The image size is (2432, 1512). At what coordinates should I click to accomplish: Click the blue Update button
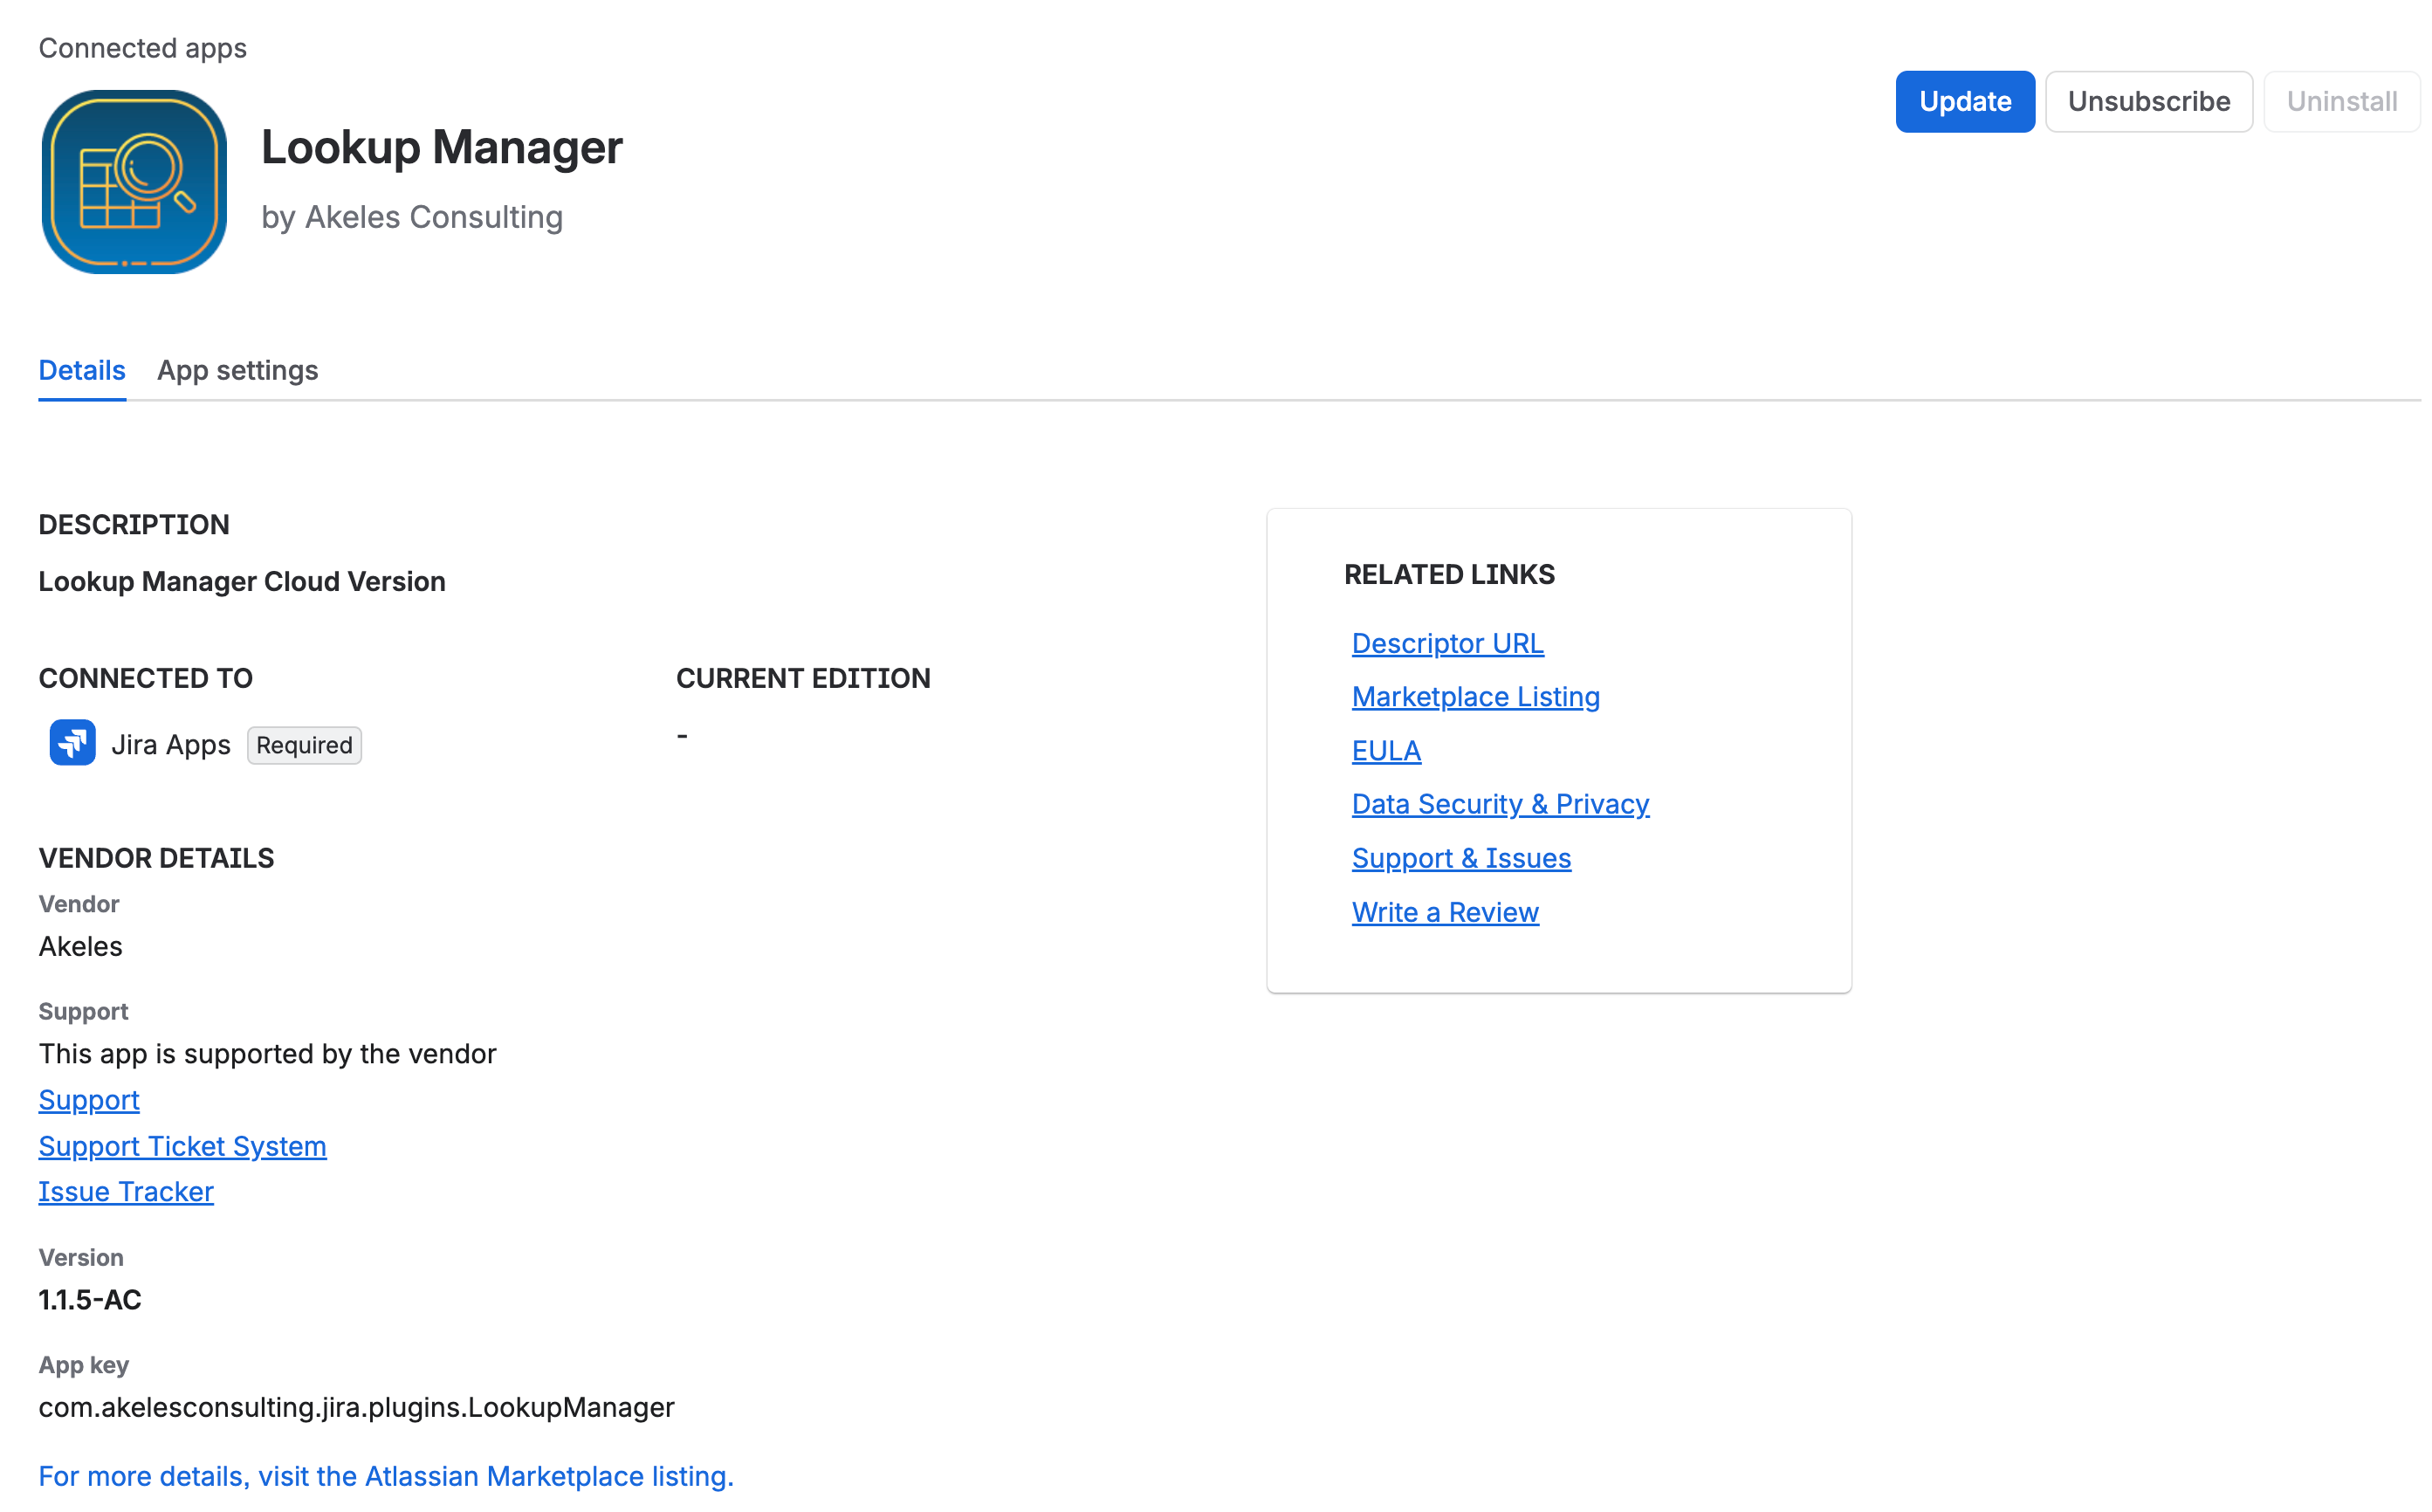1964,101
